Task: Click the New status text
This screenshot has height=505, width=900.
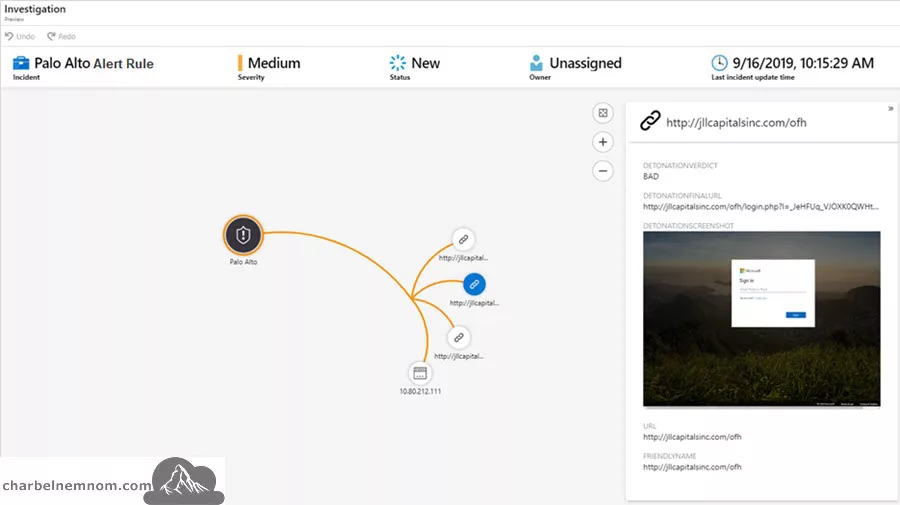Action: click(425, 63)
